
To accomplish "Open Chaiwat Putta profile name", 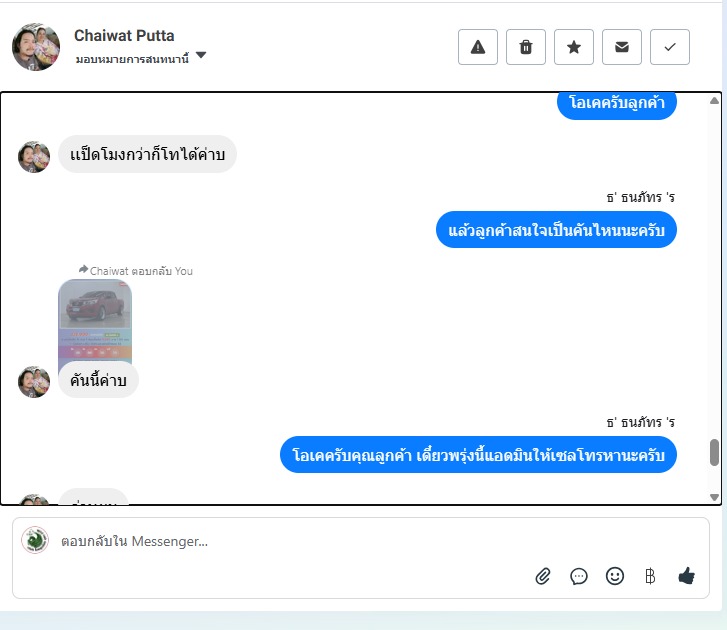I will [x=124, y=36].
